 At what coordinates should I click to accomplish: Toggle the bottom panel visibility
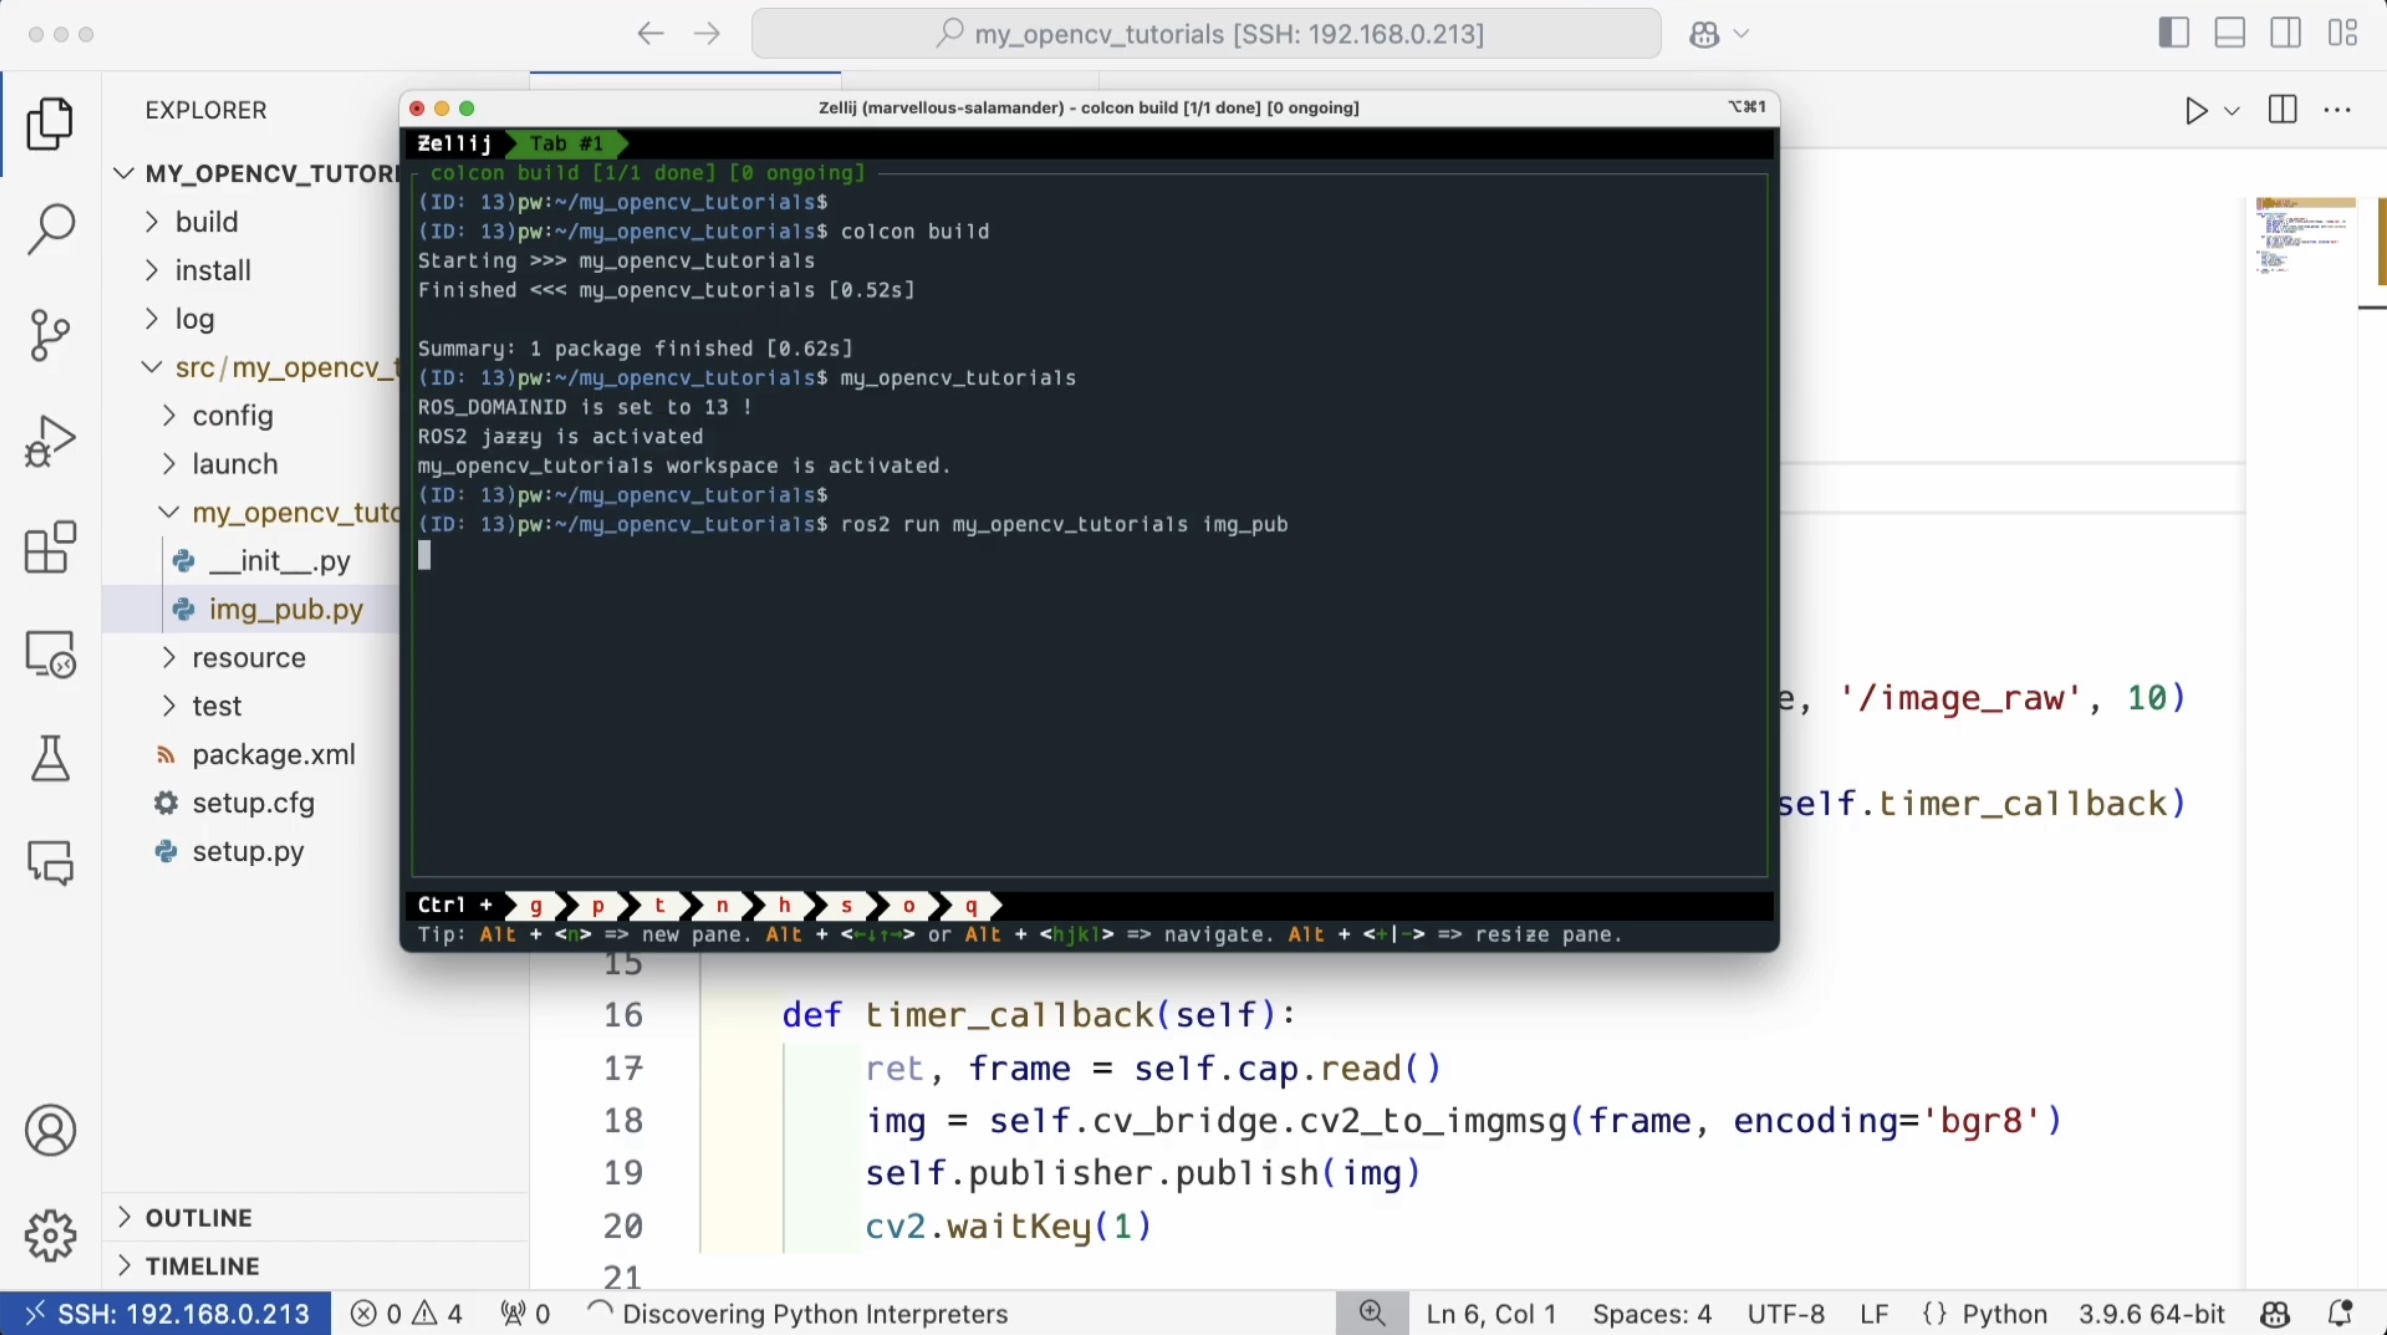2229,33
